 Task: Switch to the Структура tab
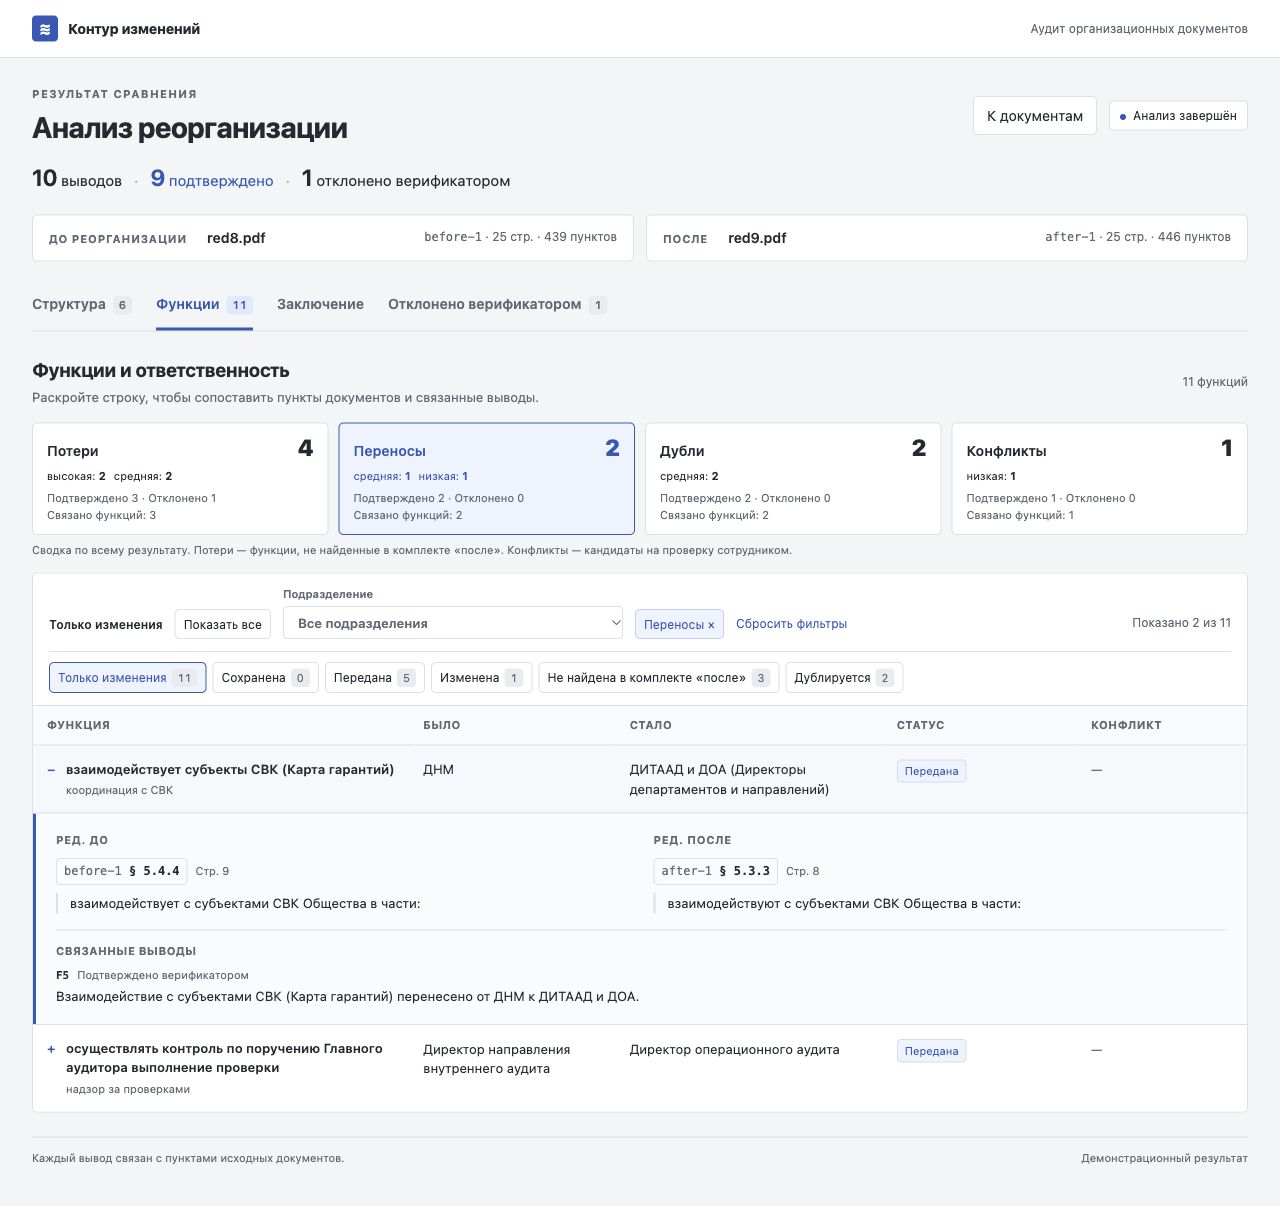click(x=82, y=305)
